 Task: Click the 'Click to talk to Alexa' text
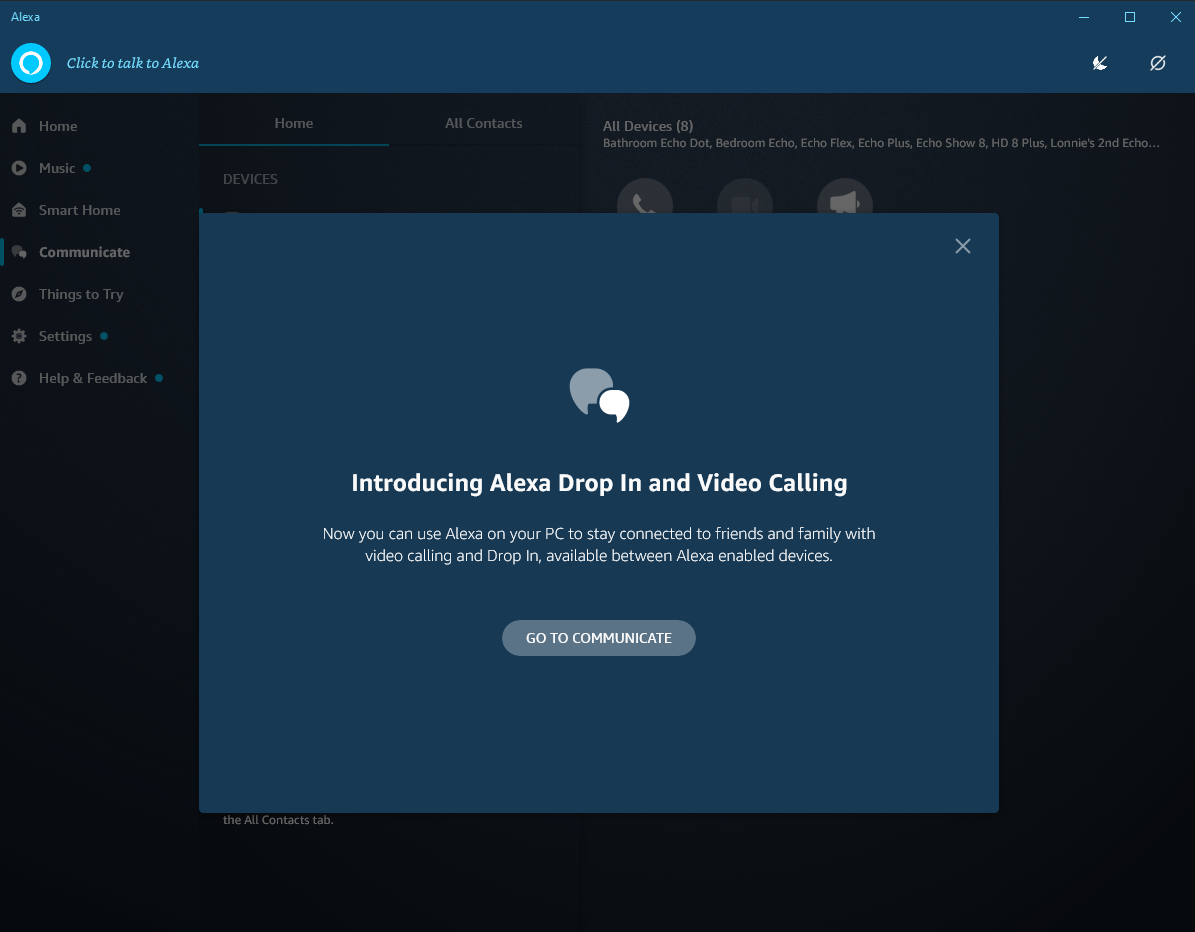[x=133, y=63]
